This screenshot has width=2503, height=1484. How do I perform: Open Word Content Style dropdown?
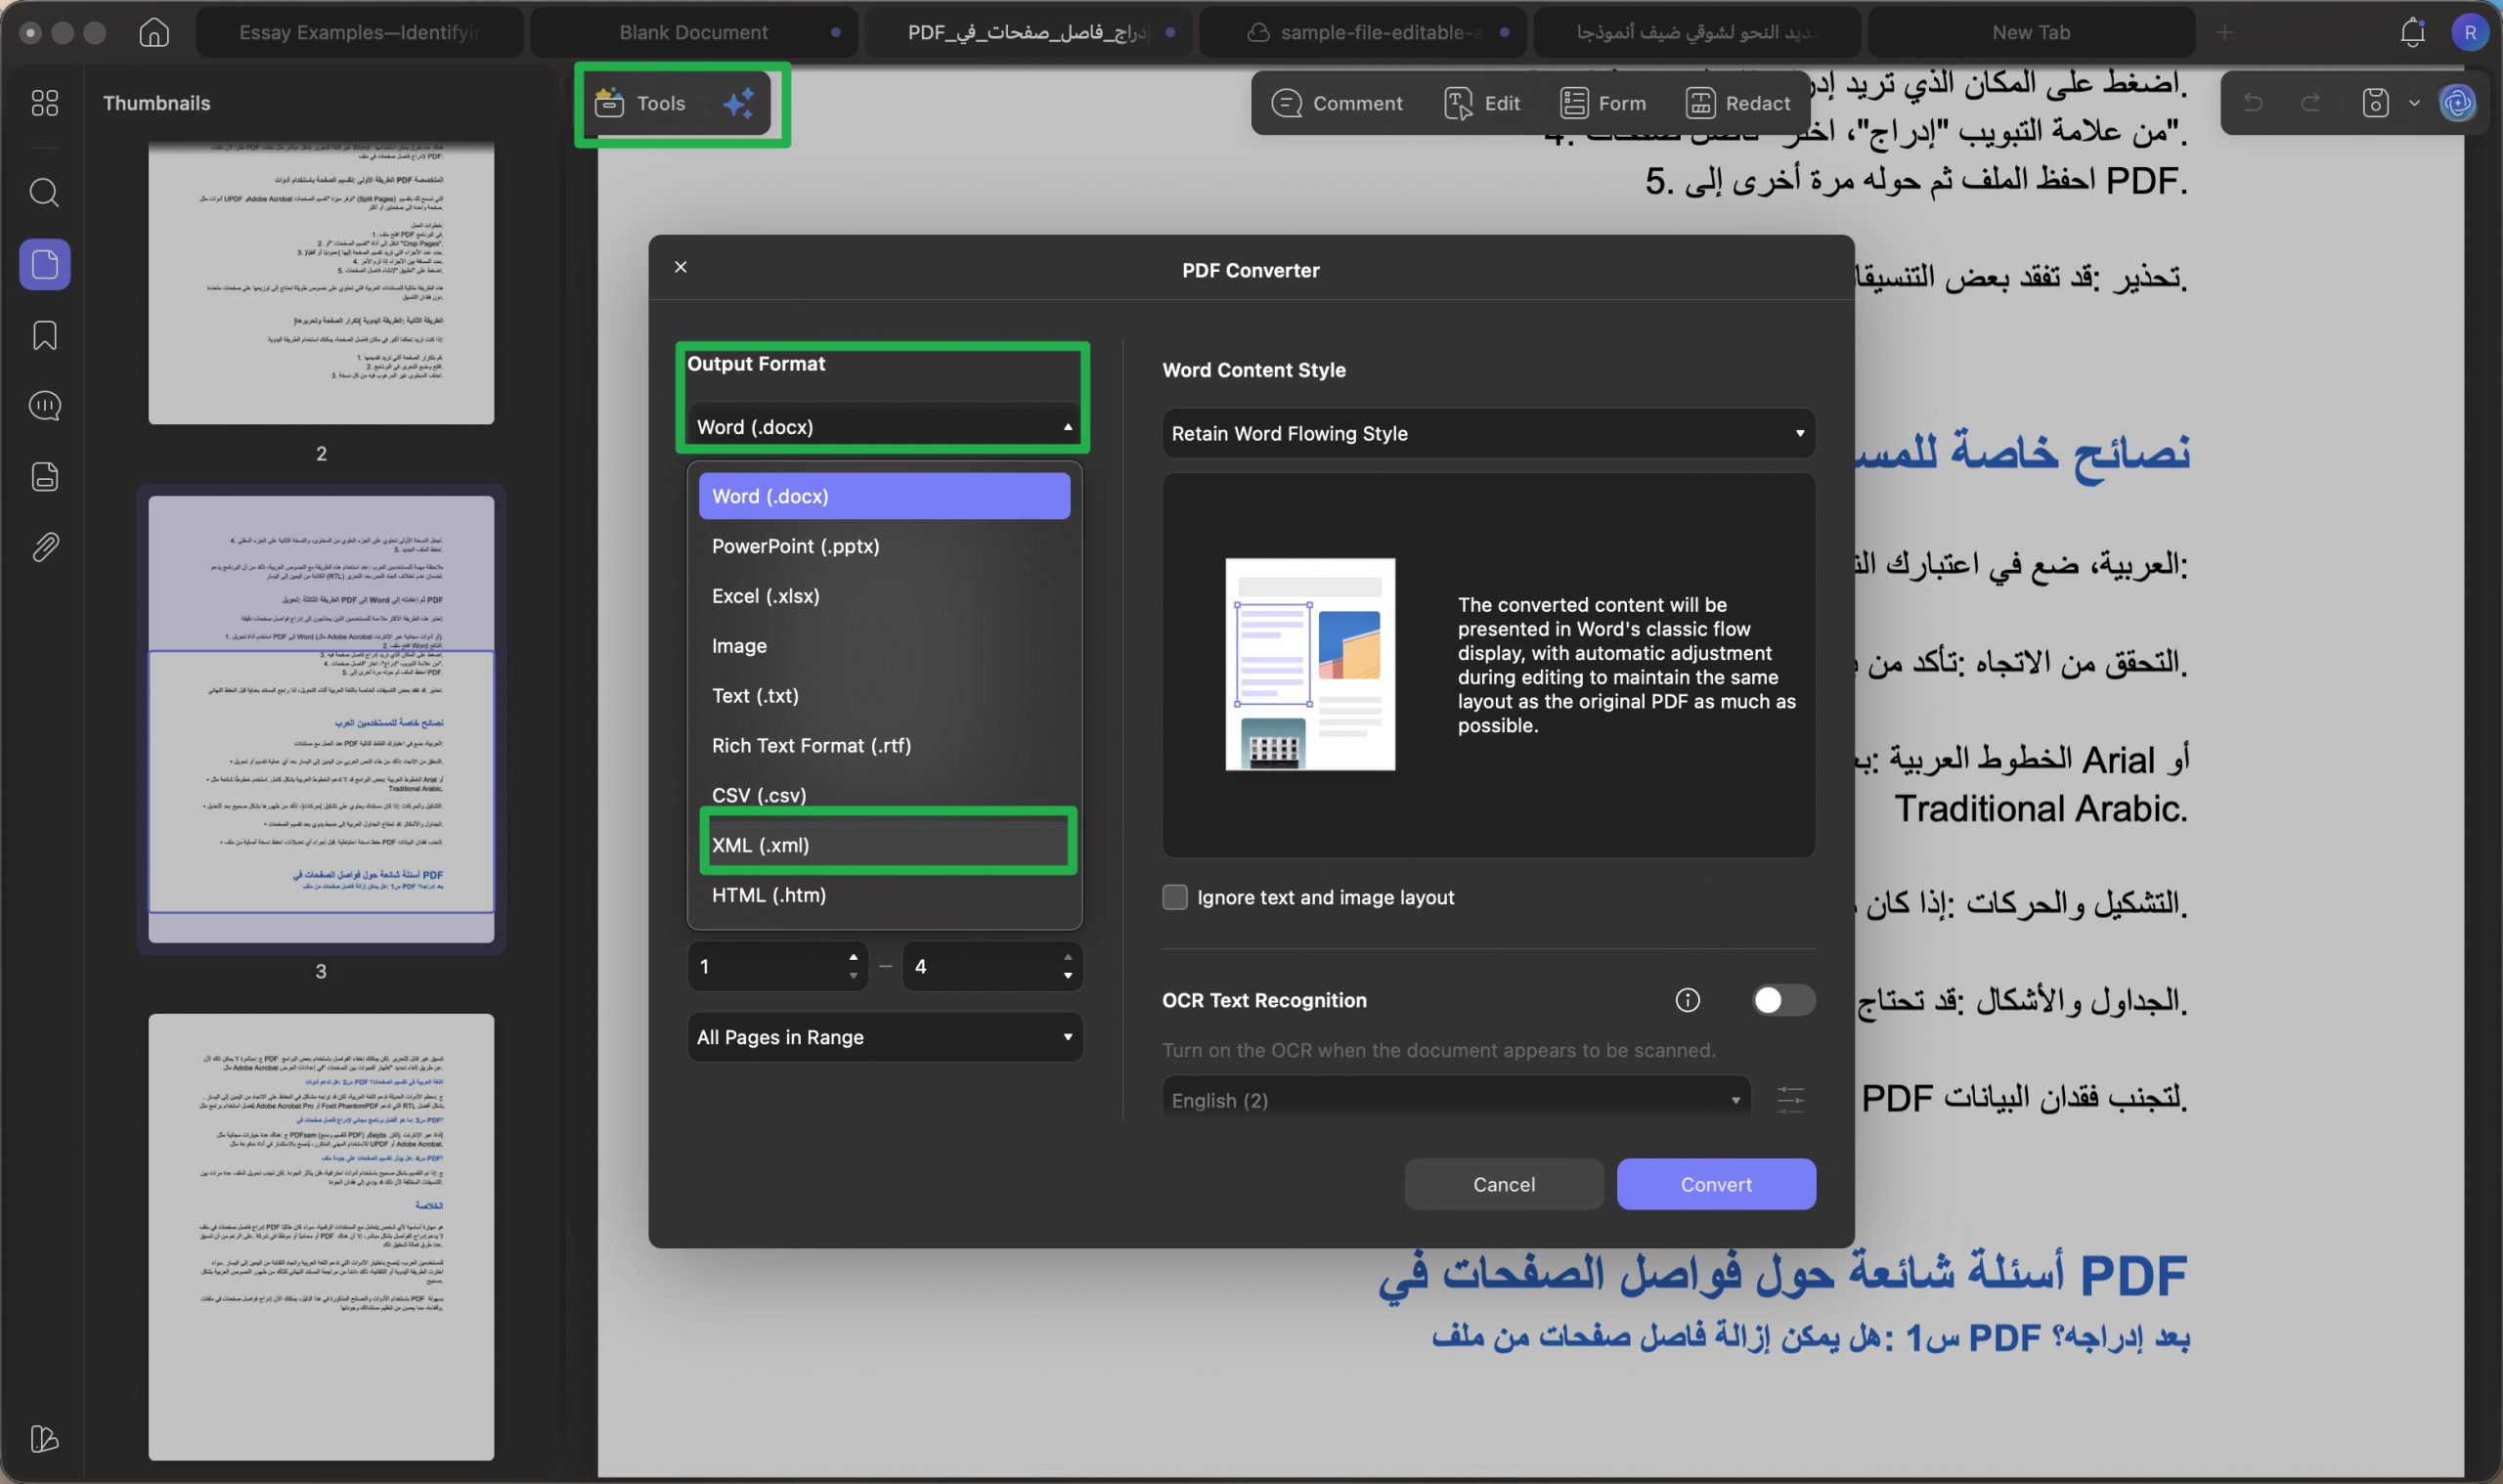coord(1489,434)
